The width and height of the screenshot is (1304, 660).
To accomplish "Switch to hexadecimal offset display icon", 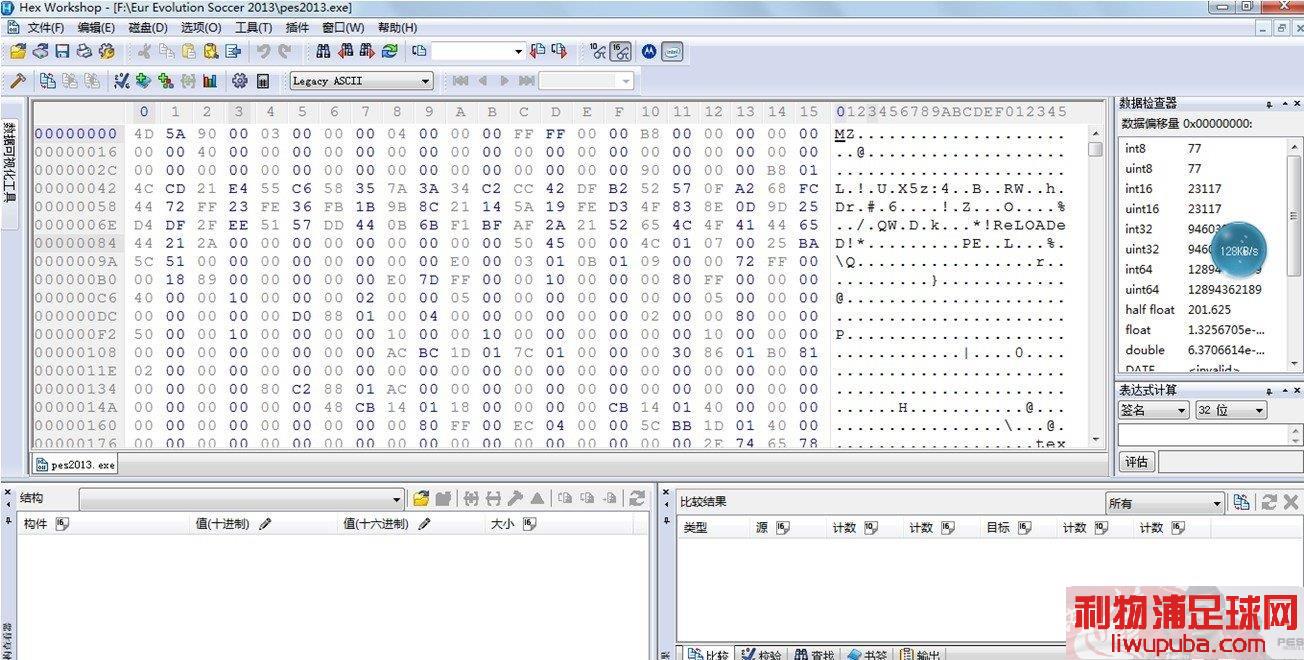I will [620, 51].
